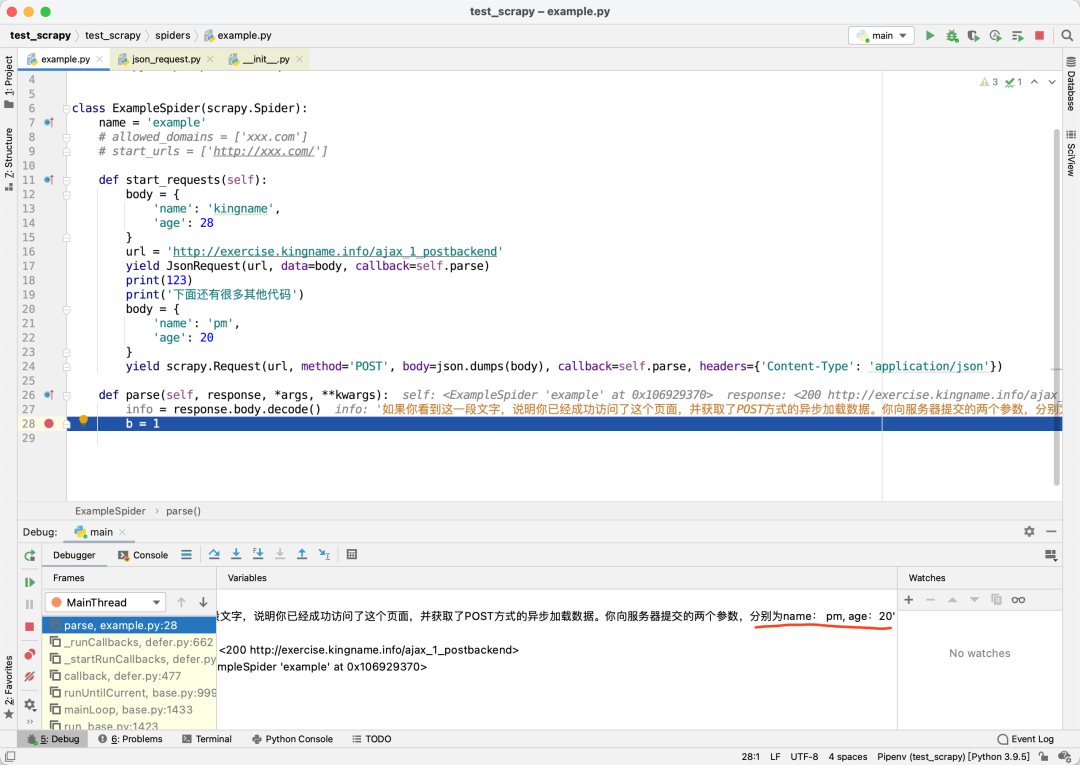Open the Event Log
This screenshot has width=1080, height=765.
point(1026,739)
